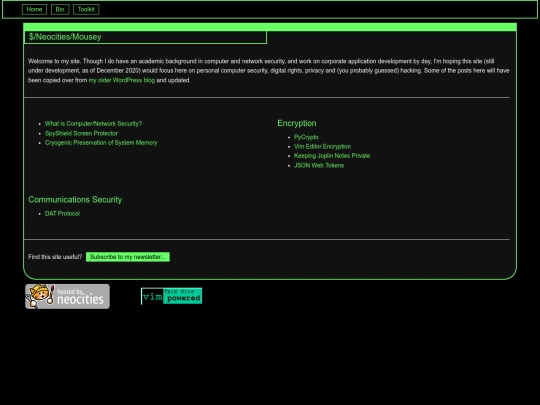Read Cryogenic Preservation of System Memory
The height and width of the screenshot is (405, 540).
101,143
